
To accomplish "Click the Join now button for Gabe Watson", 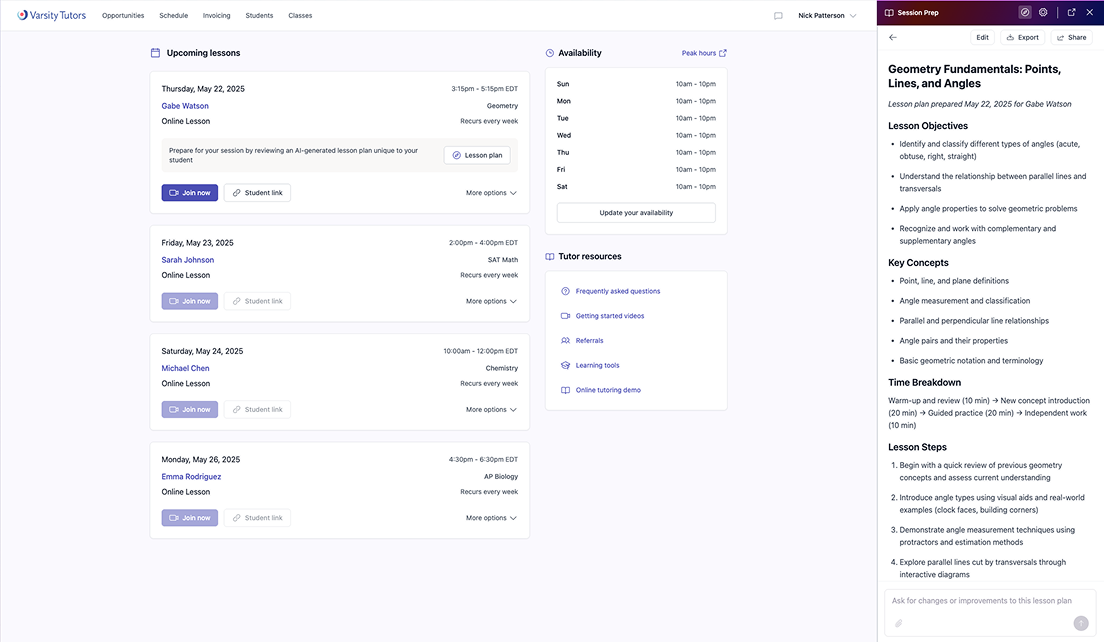I will [x=189, y=193].
